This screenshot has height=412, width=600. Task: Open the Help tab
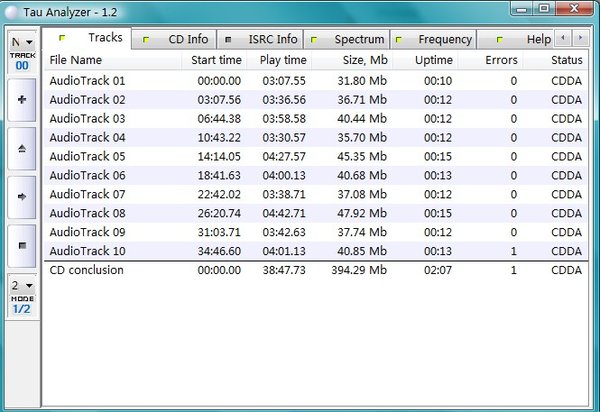pyautogui.click(x=515, y=39)
